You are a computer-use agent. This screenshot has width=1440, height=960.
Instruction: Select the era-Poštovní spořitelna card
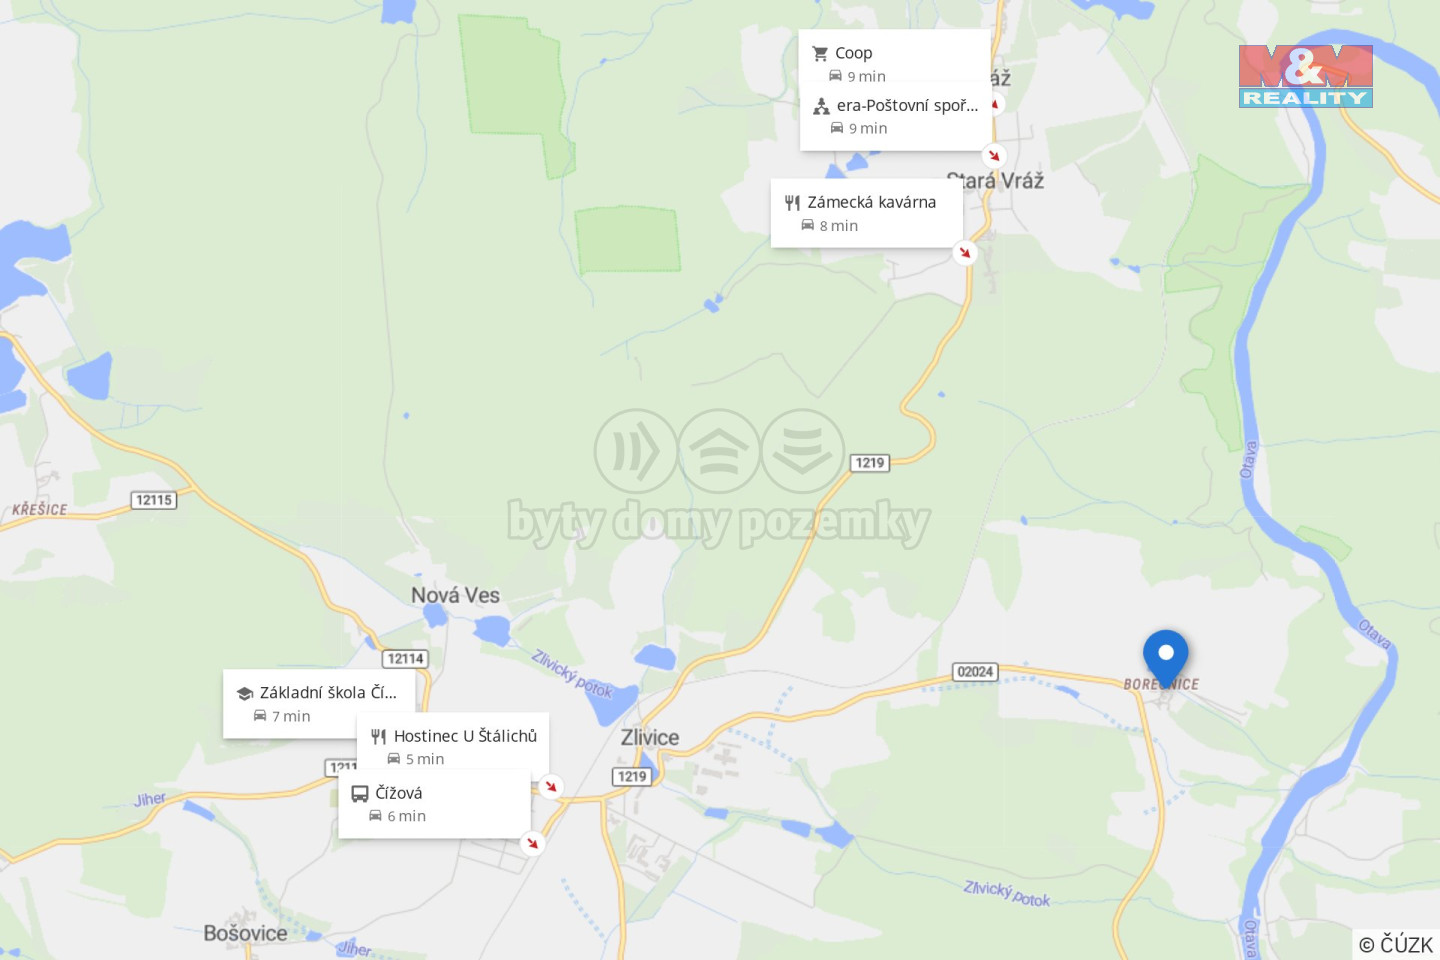[x=895, y=116]
